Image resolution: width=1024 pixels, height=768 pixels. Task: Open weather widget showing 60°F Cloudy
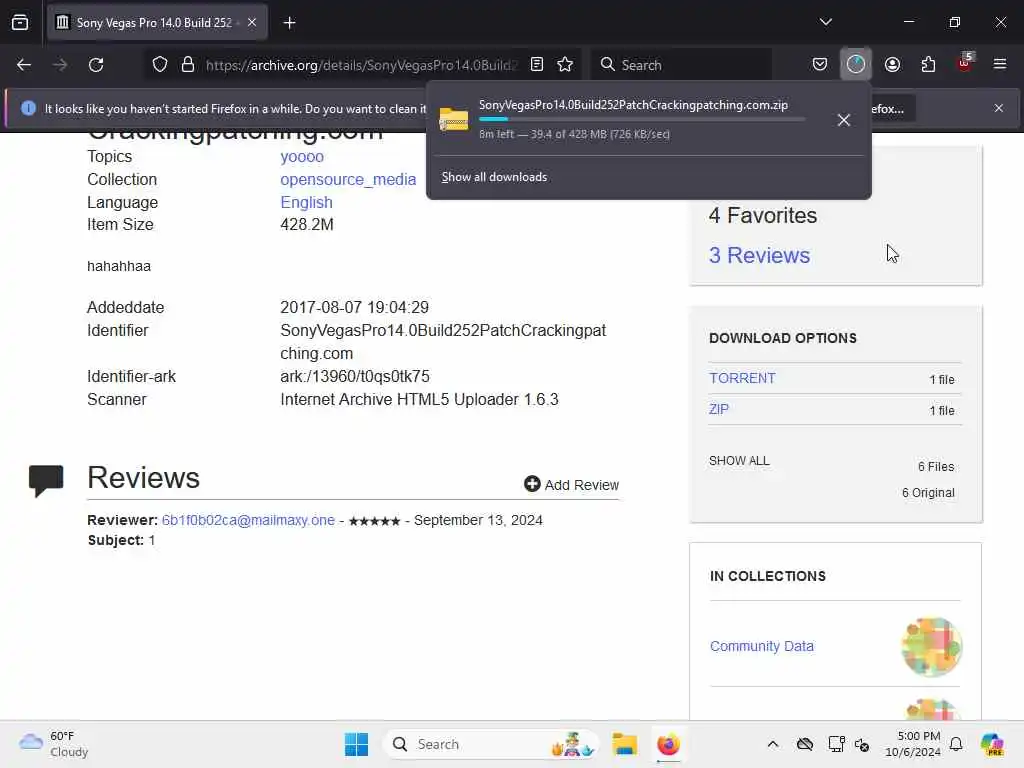click(x=54, y=744)
